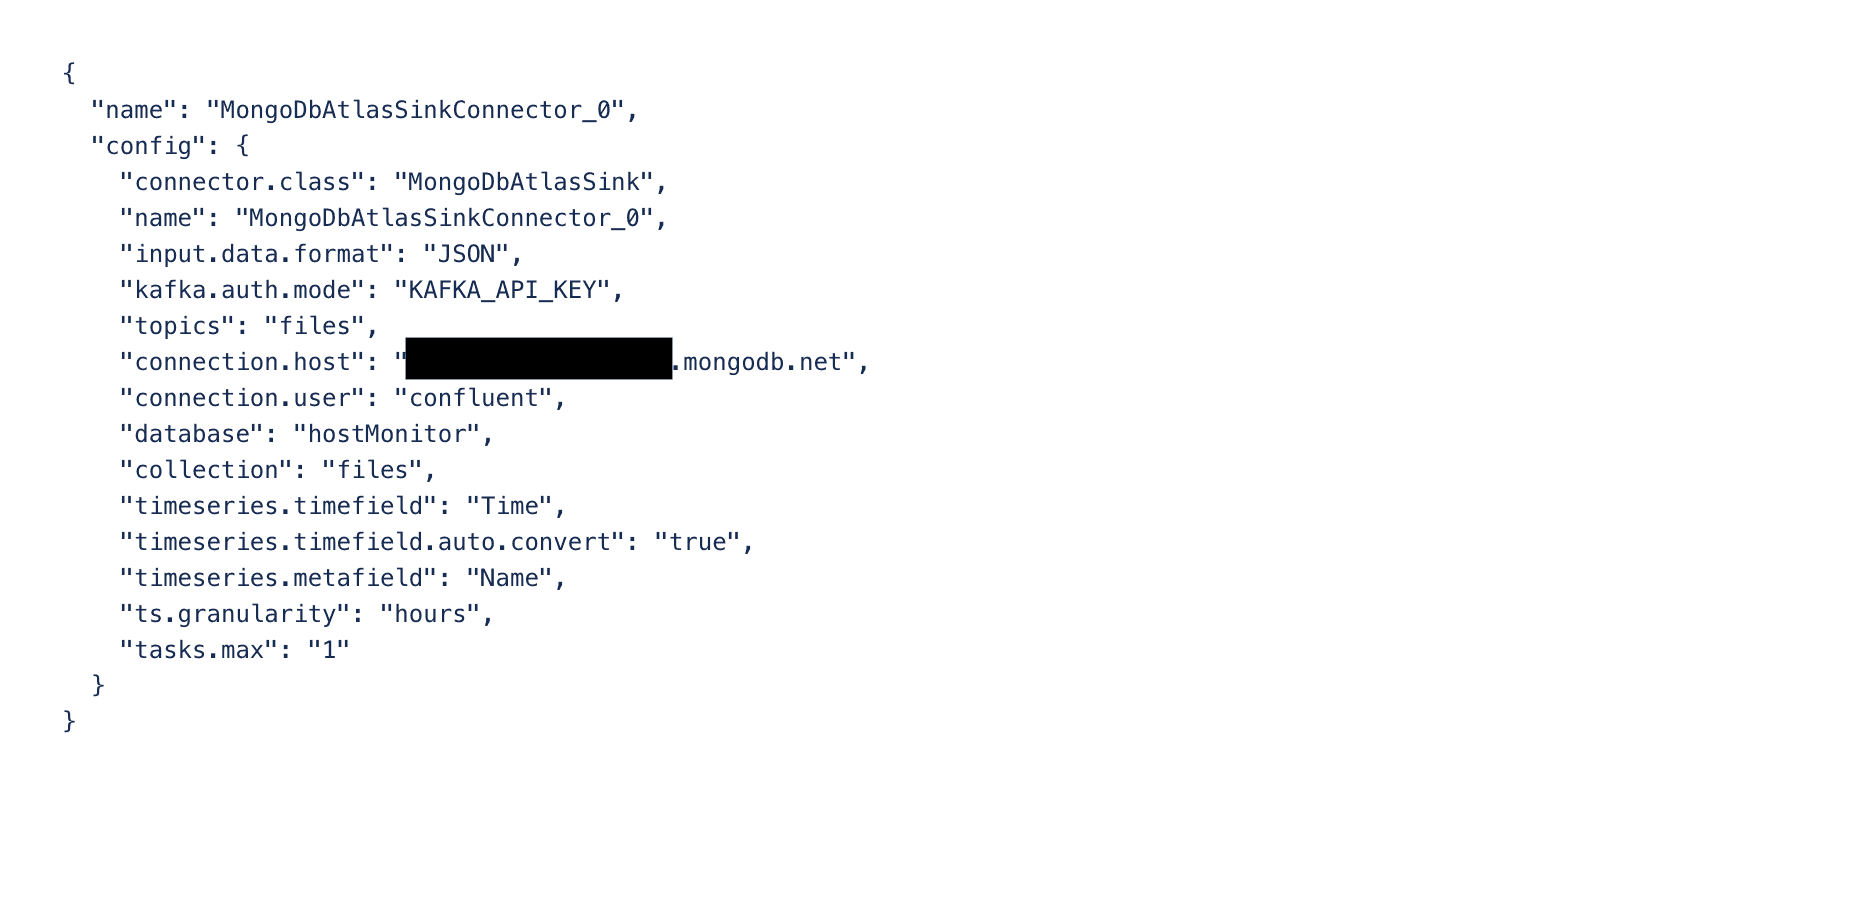Click the top-level "name" key
This screenshot has width=1866, height=916.
tap(134, 110)
